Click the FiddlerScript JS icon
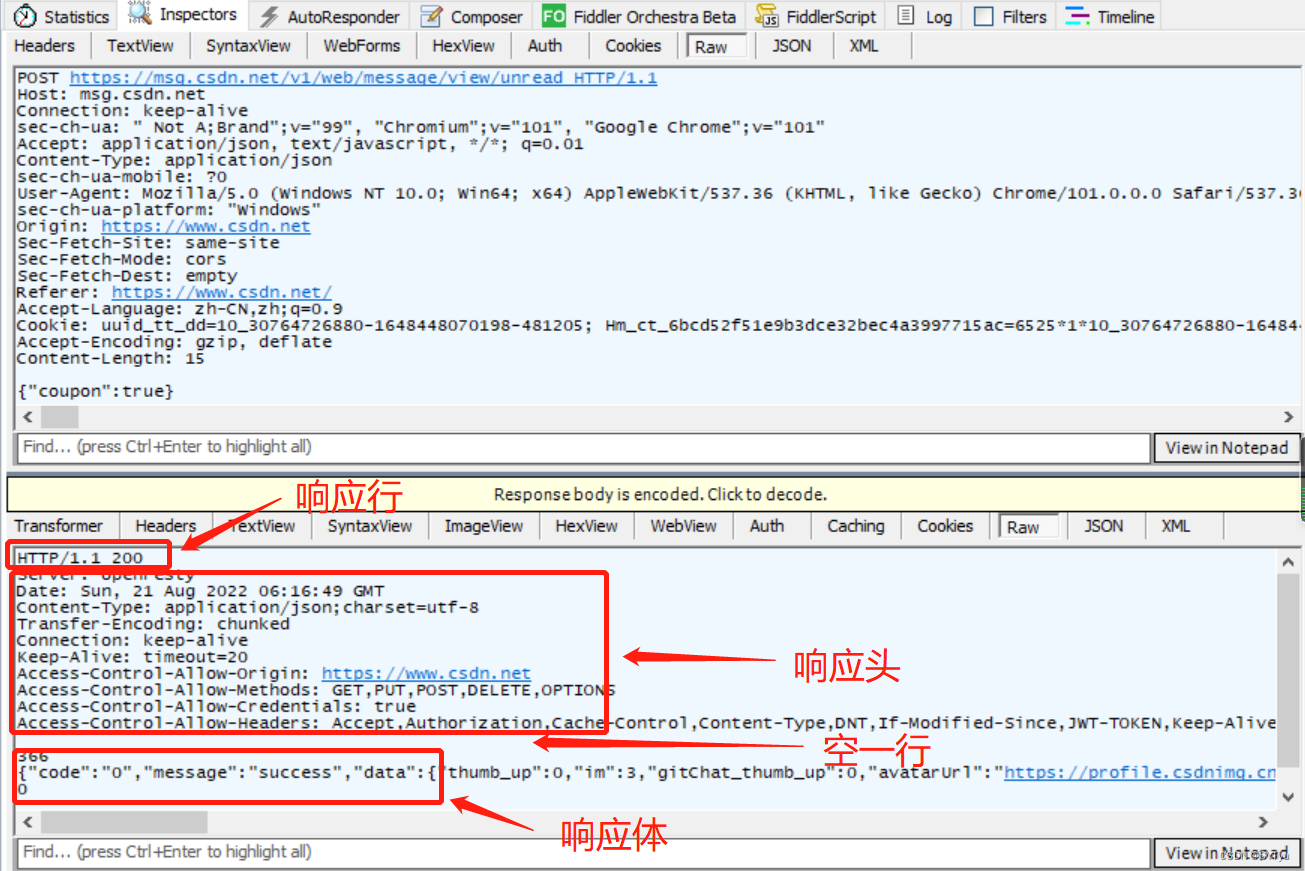This screenshot has height=871, width=1305. tap(767, 16)
